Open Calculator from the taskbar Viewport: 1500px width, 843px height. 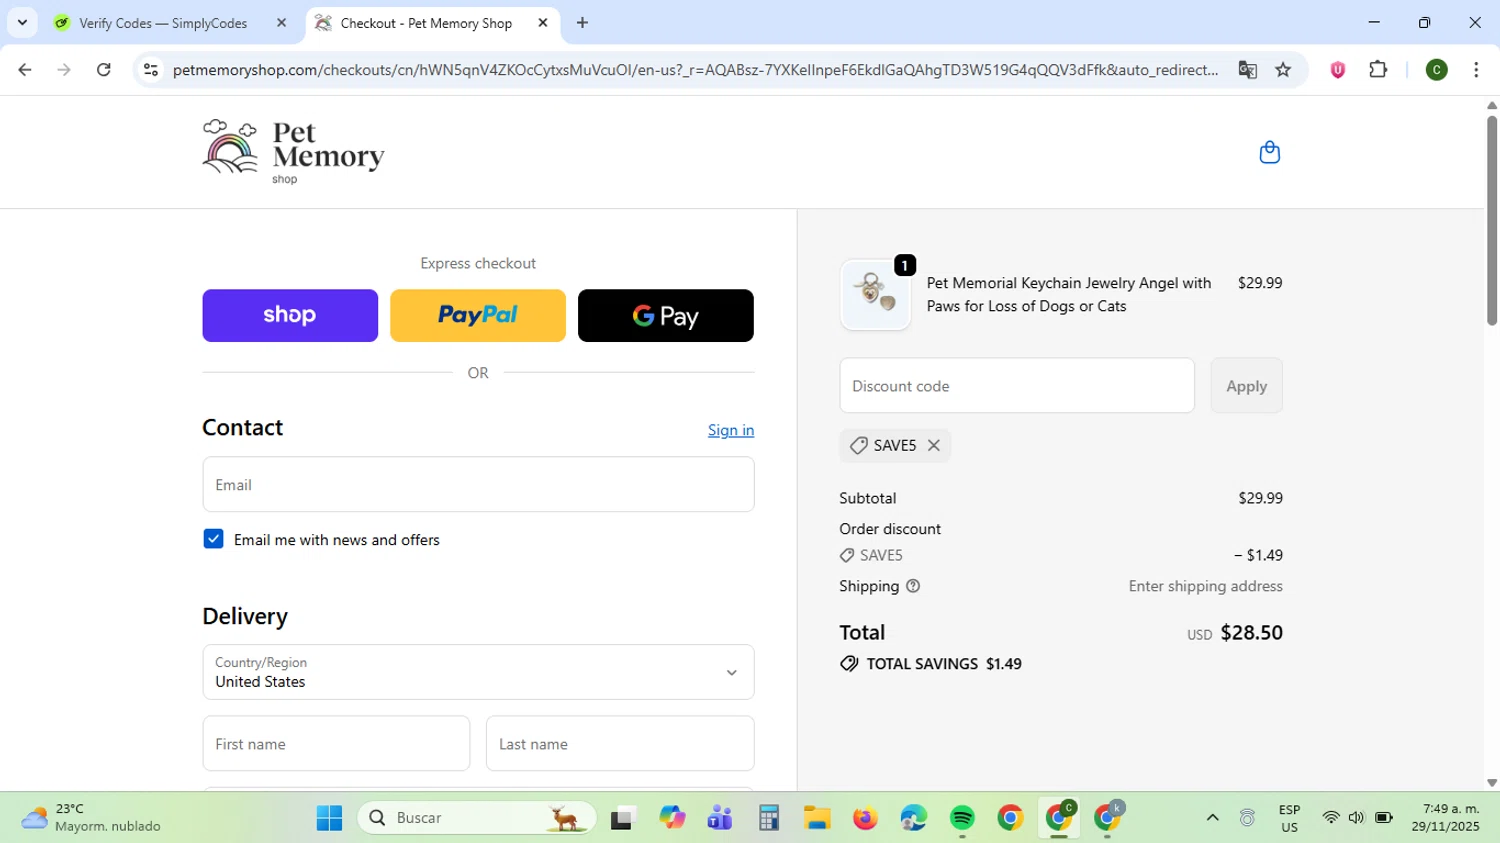(768, 818)
